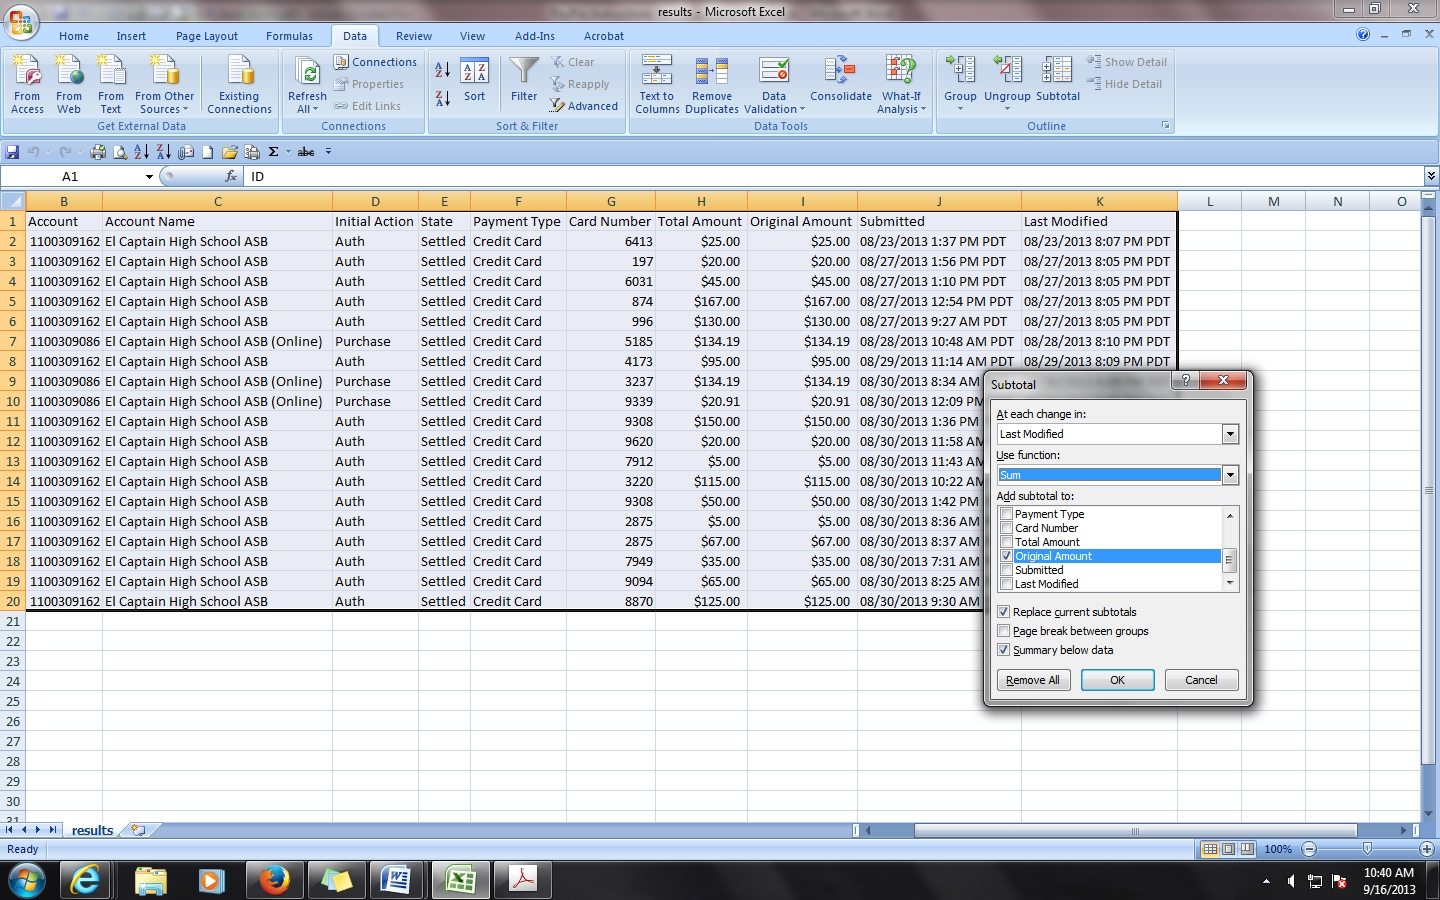Click Remove All in Subtotal dialog
This screenshot has width=1440, height=900.
click(x=1033, y=680)
